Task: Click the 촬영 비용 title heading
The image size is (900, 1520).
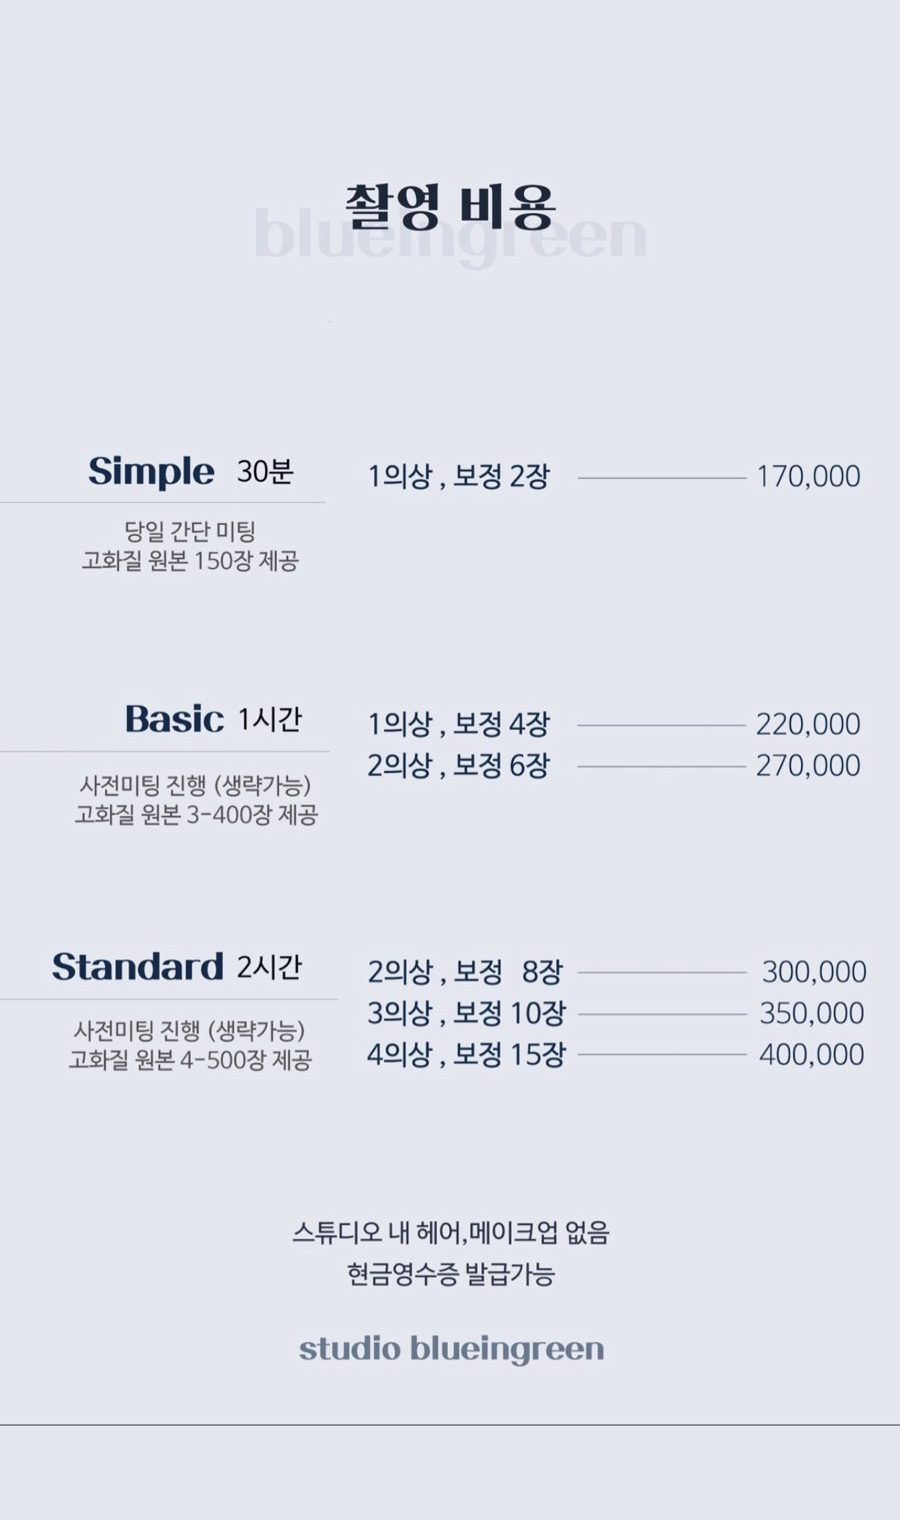Action: tap(450, 206)
